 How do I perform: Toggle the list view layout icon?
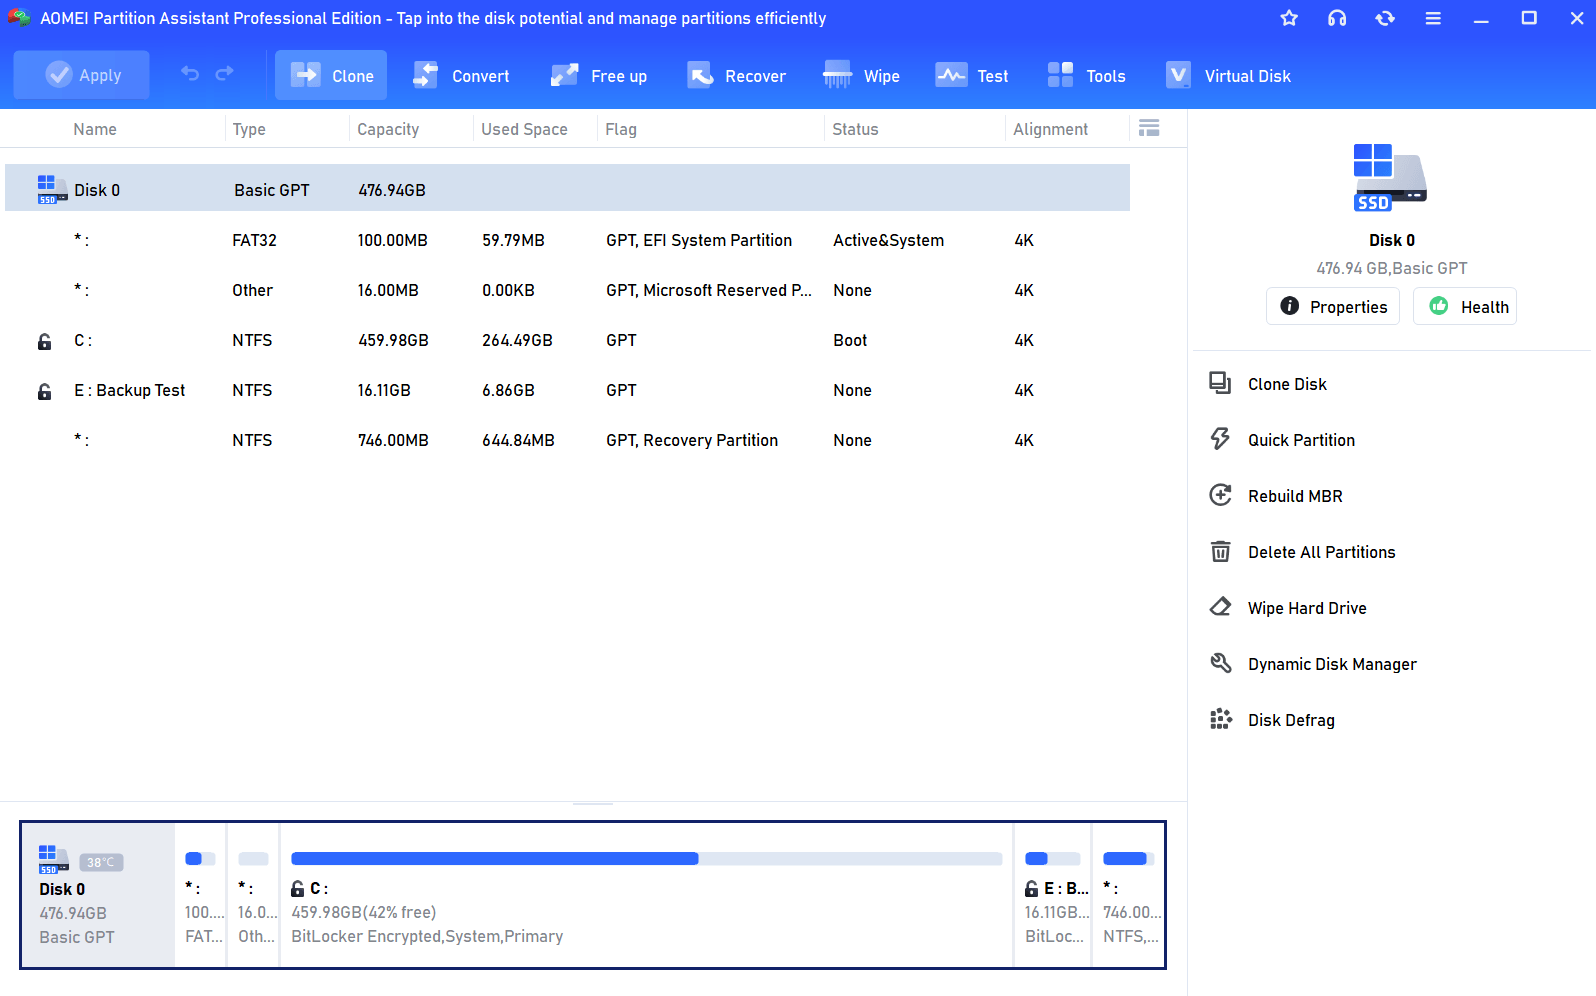click(1149, 128)
